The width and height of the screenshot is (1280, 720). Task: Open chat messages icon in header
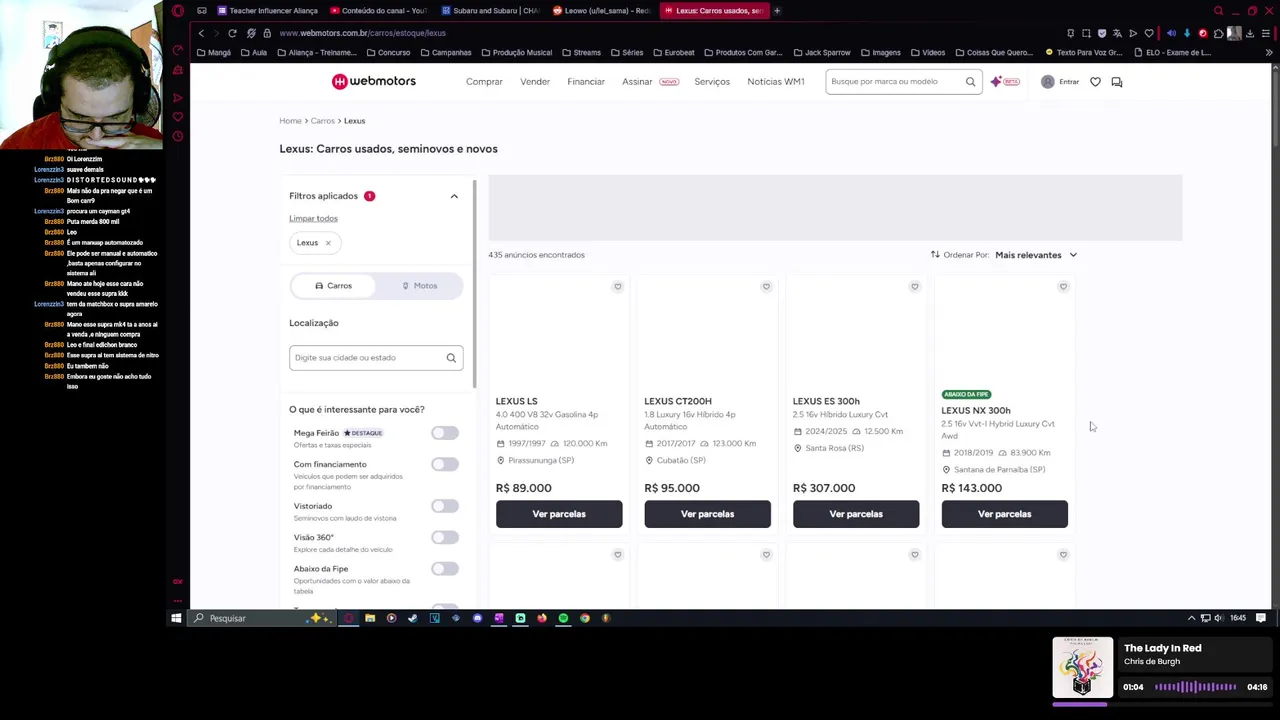pyautogui.click(x=1117, y=82)
